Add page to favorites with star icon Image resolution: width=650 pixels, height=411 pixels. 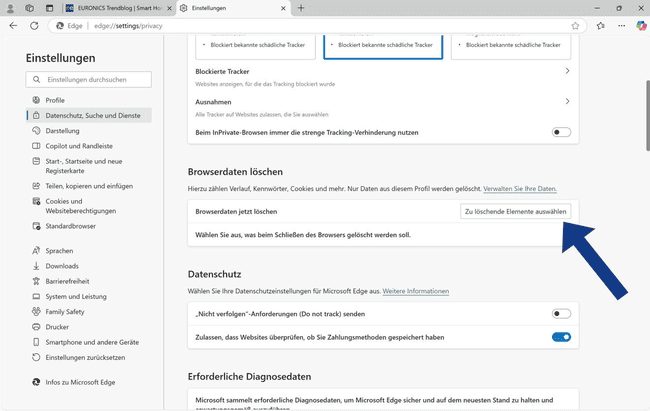point(575,26)
